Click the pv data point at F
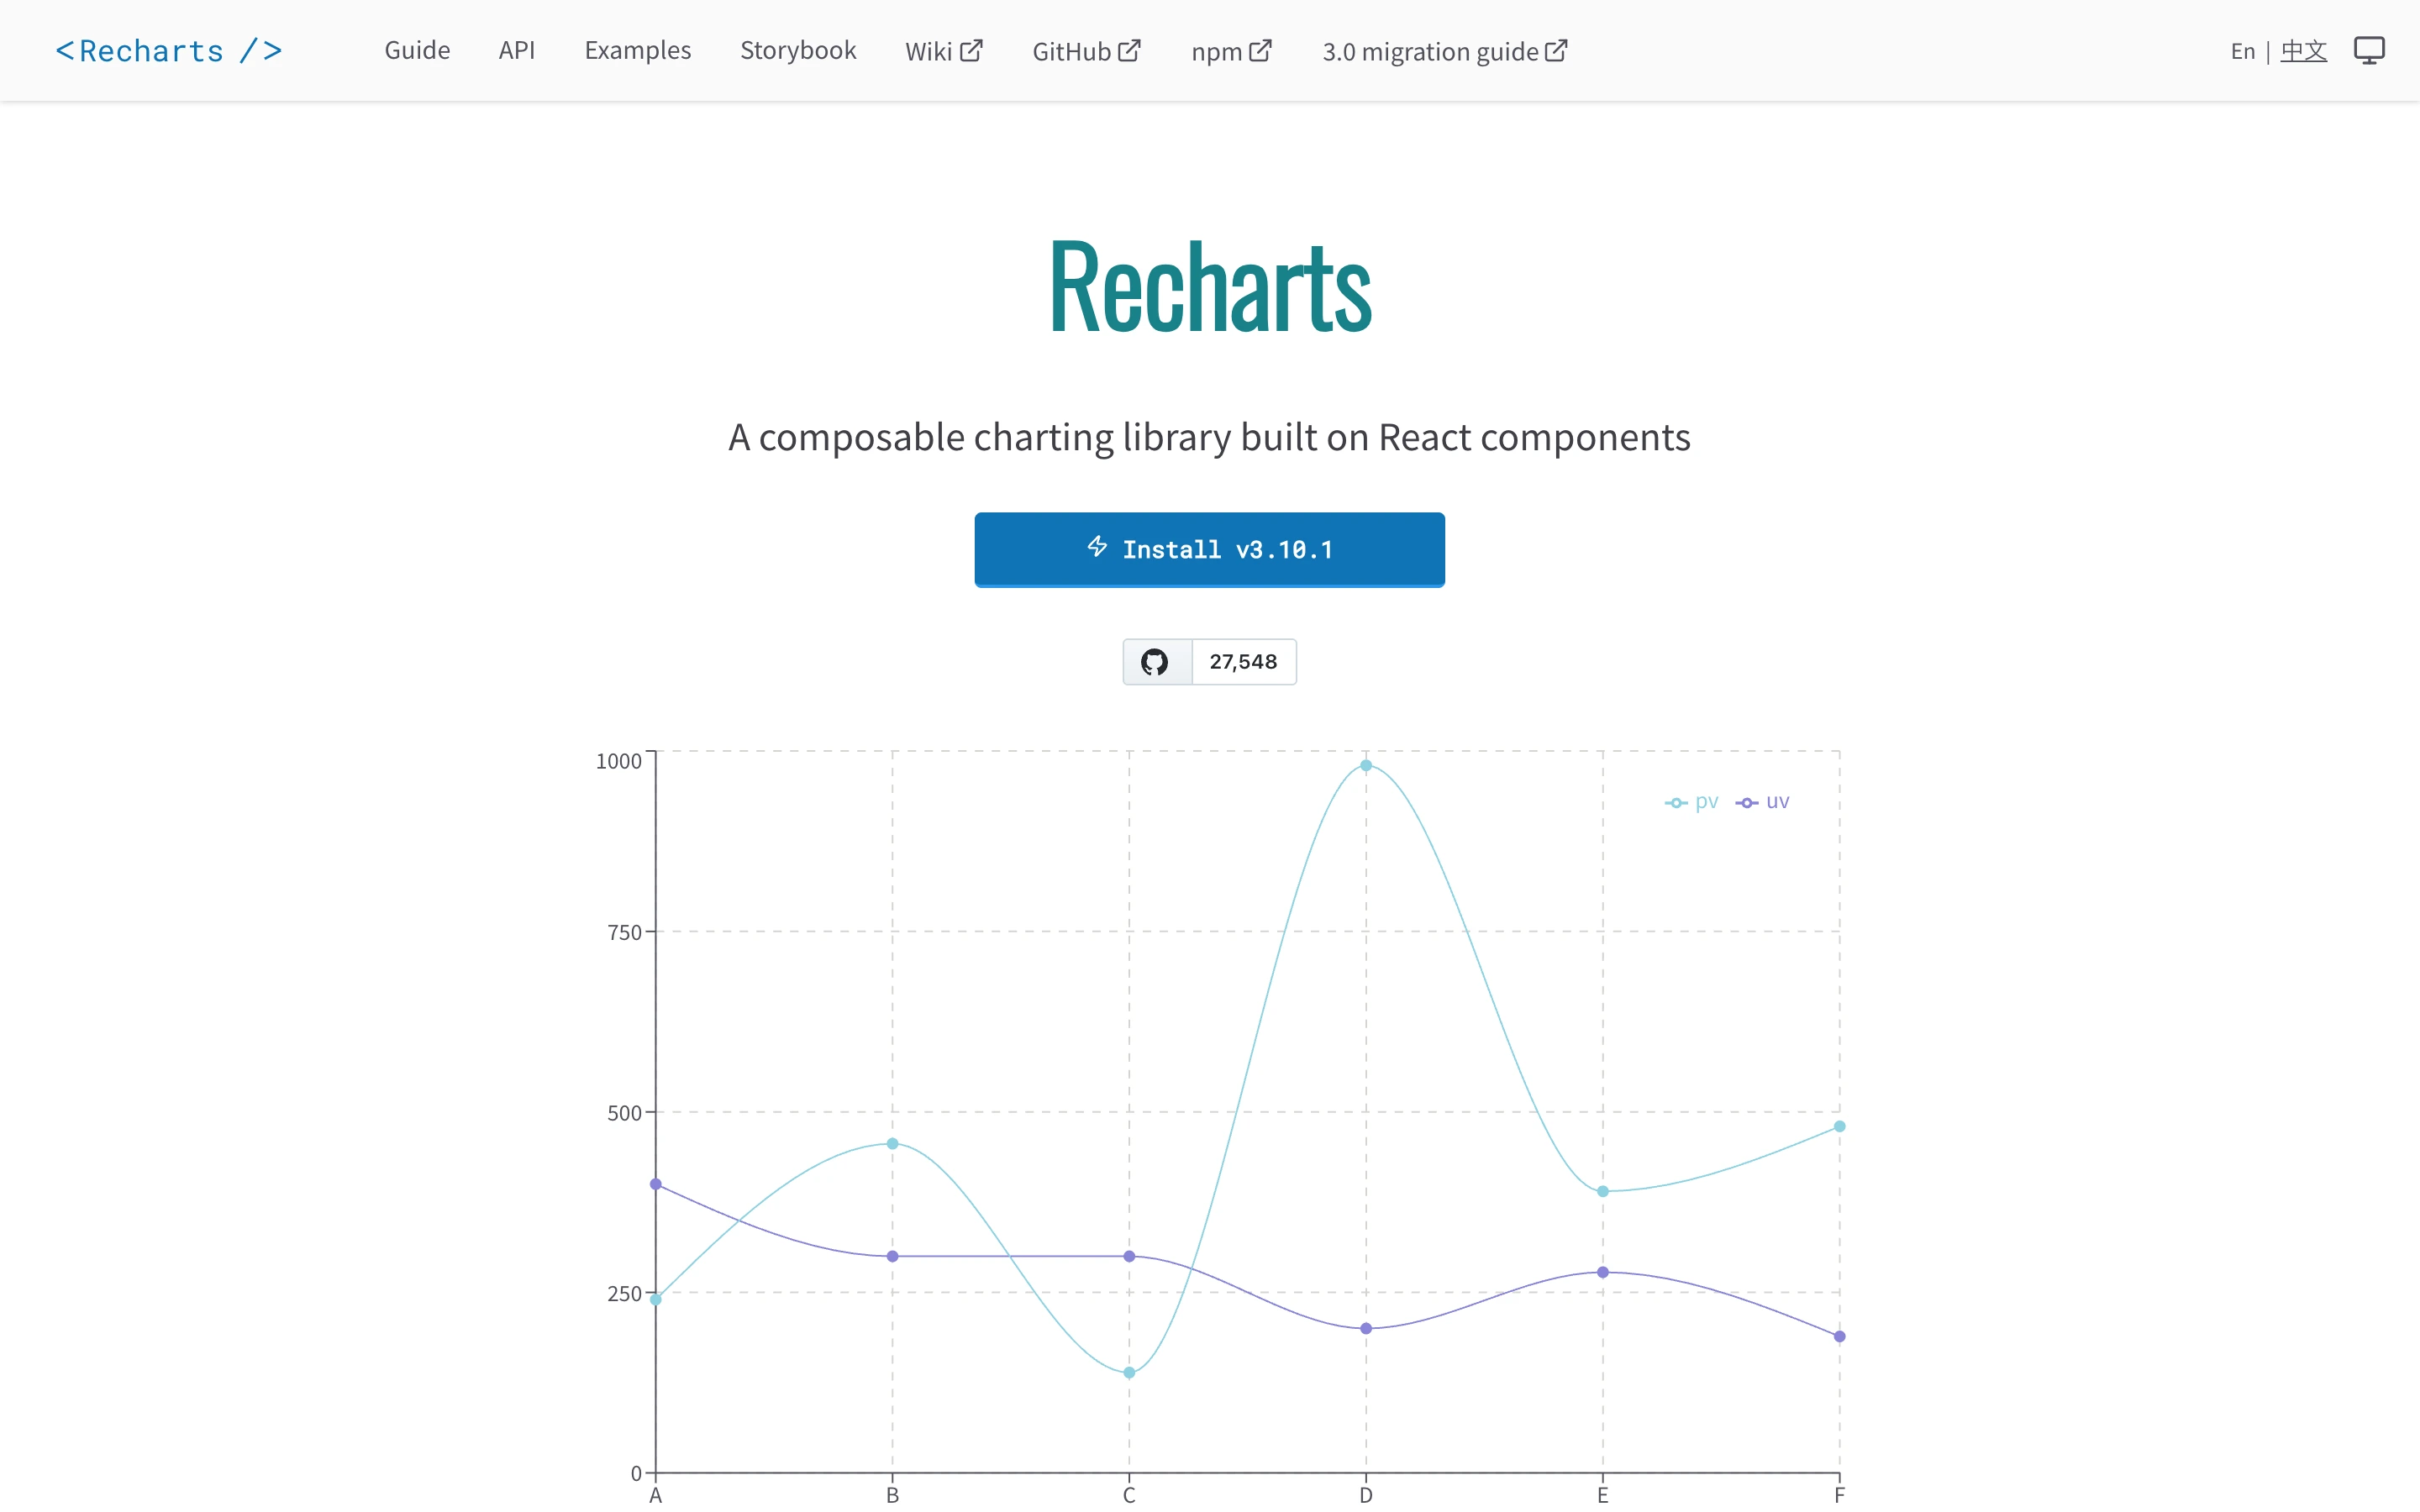This screenshot has width=2420, height=1512. 1839,1126
